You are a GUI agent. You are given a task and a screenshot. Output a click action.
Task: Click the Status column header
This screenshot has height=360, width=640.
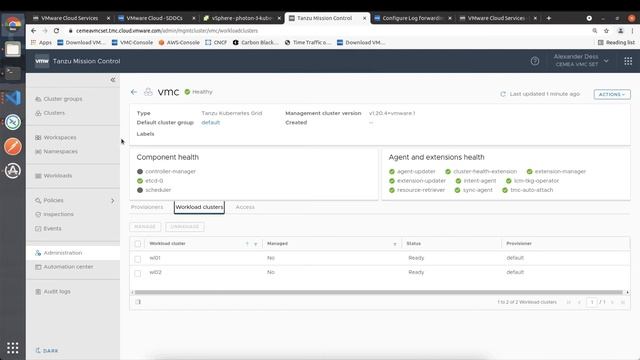[x=413, y=244]
